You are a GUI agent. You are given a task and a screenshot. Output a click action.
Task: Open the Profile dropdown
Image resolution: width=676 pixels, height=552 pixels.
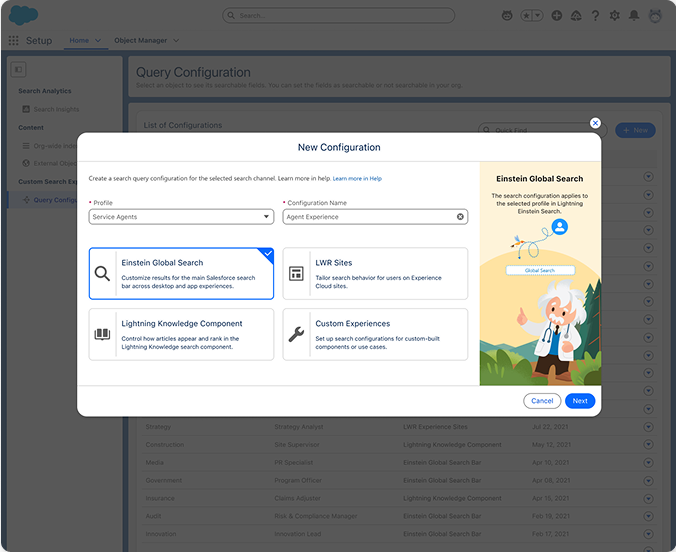tap(181, 217)
